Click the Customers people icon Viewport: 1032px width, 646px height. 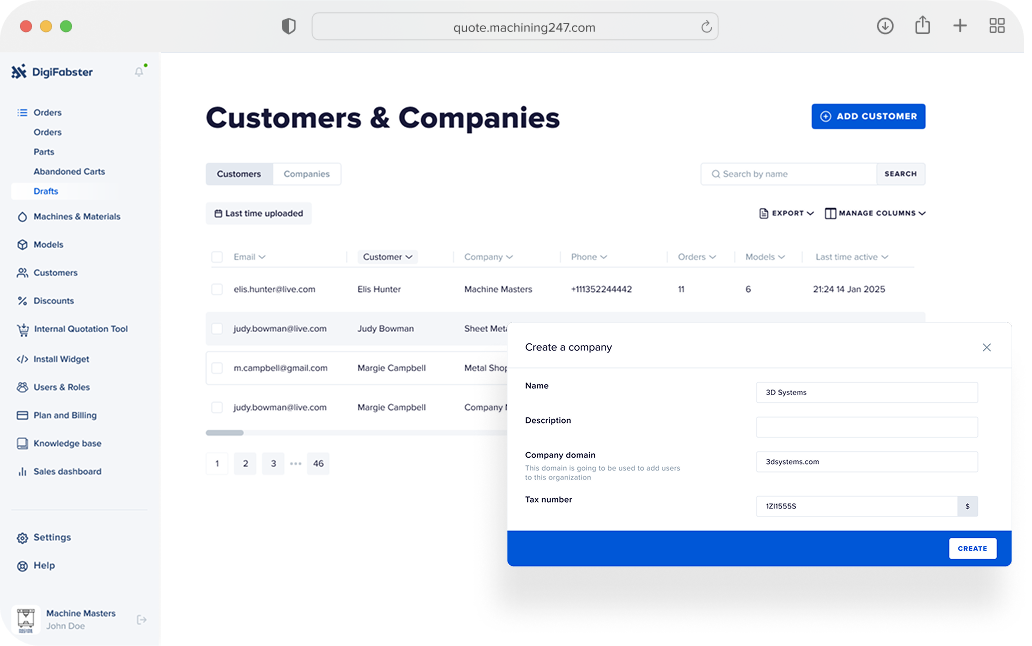(22, 272)
